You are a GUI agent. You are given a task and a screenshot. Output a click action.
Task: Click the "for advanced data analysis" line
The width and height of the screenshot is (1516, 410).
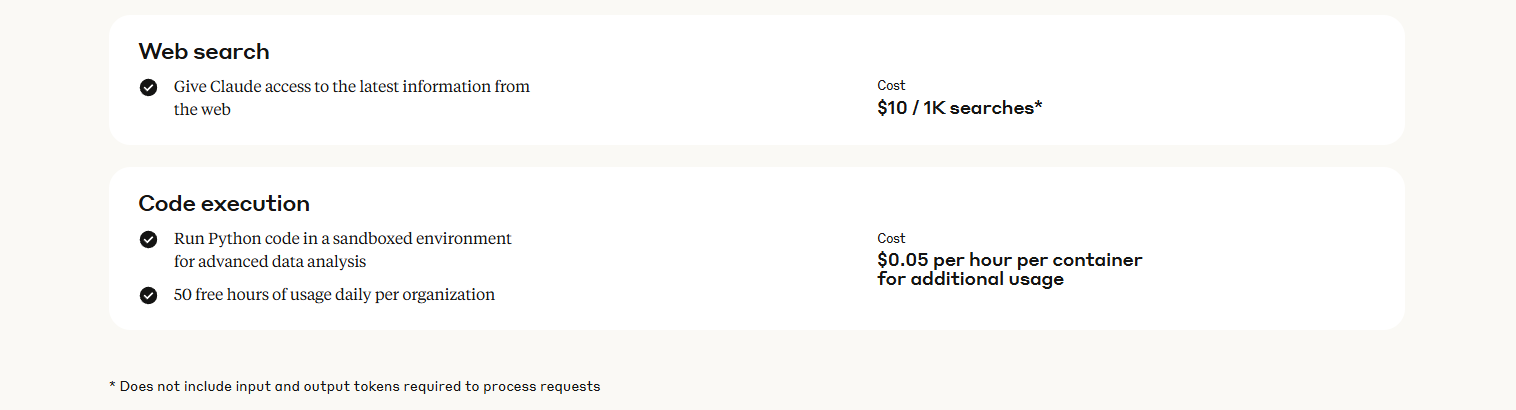[x=270, y=261]
